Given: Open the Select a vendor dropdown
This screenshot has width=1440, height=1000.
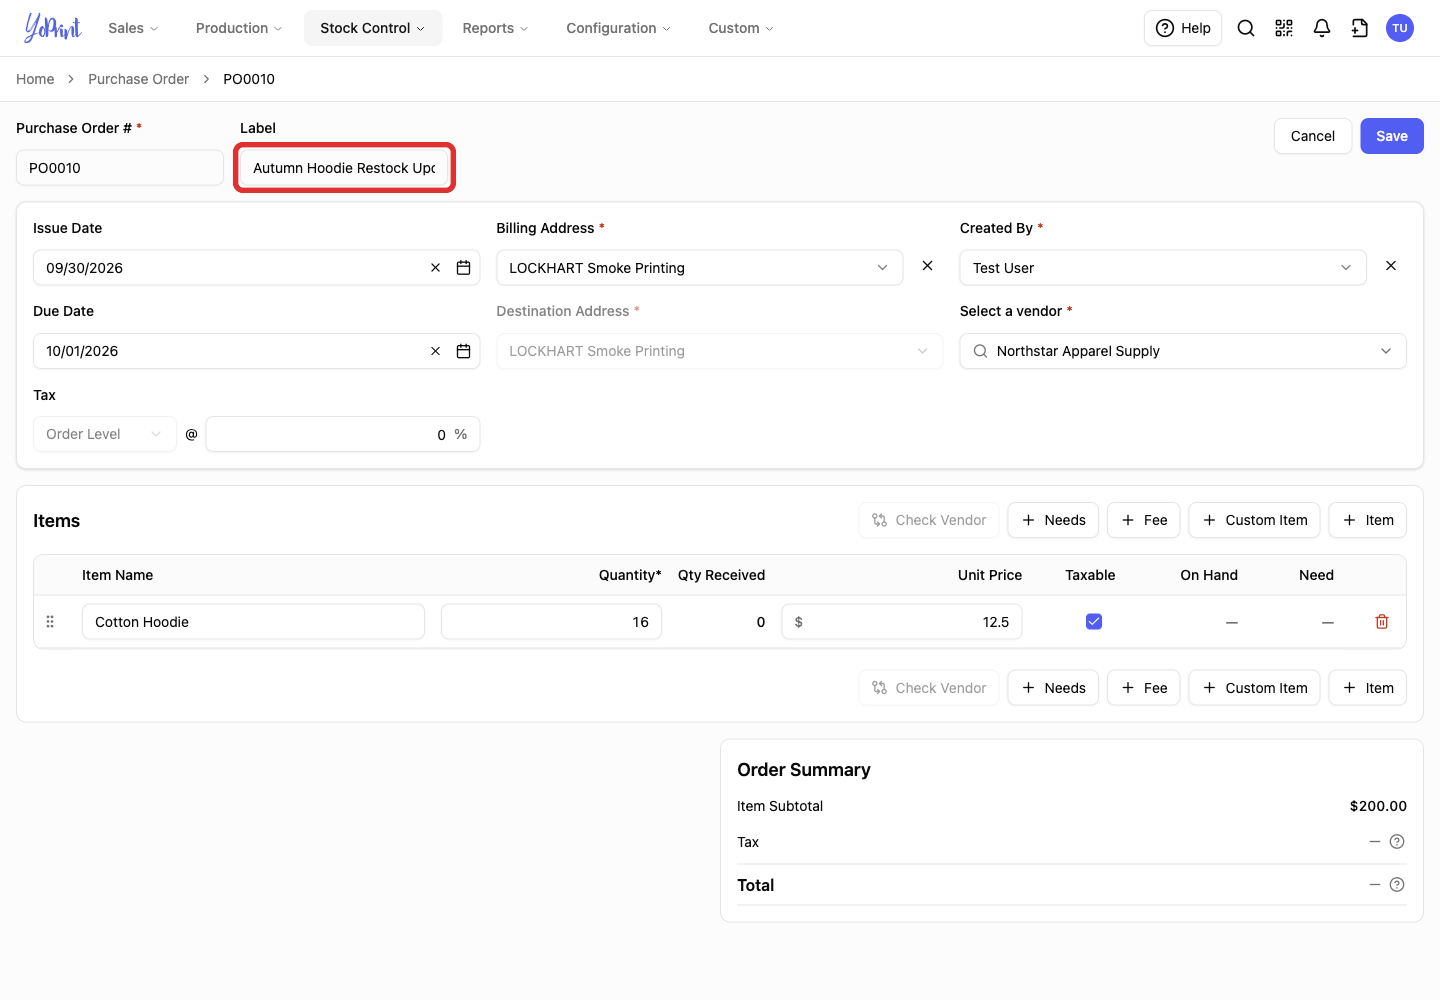Looking at the screenshot, I should pos(1183,351).
